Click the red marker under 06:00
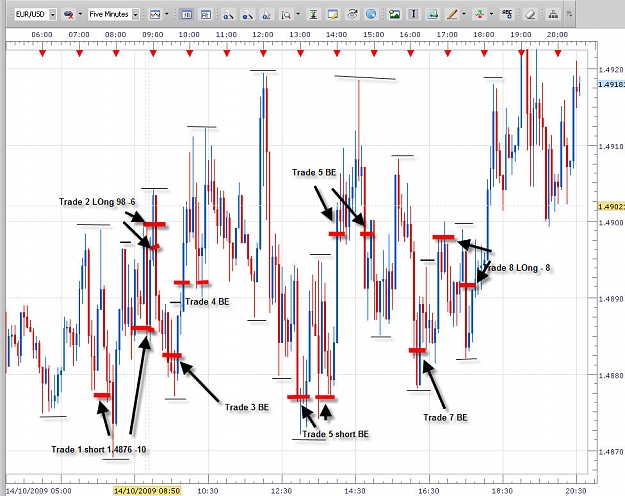The height and width of the screenshot is (496, 625). (42, 53)
